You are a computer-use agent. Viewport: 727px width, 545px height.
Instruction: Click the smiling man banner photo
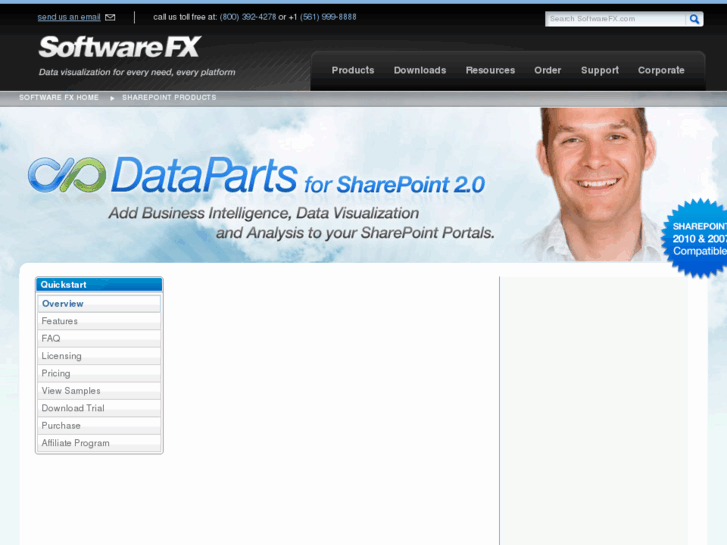pos(597,184)
